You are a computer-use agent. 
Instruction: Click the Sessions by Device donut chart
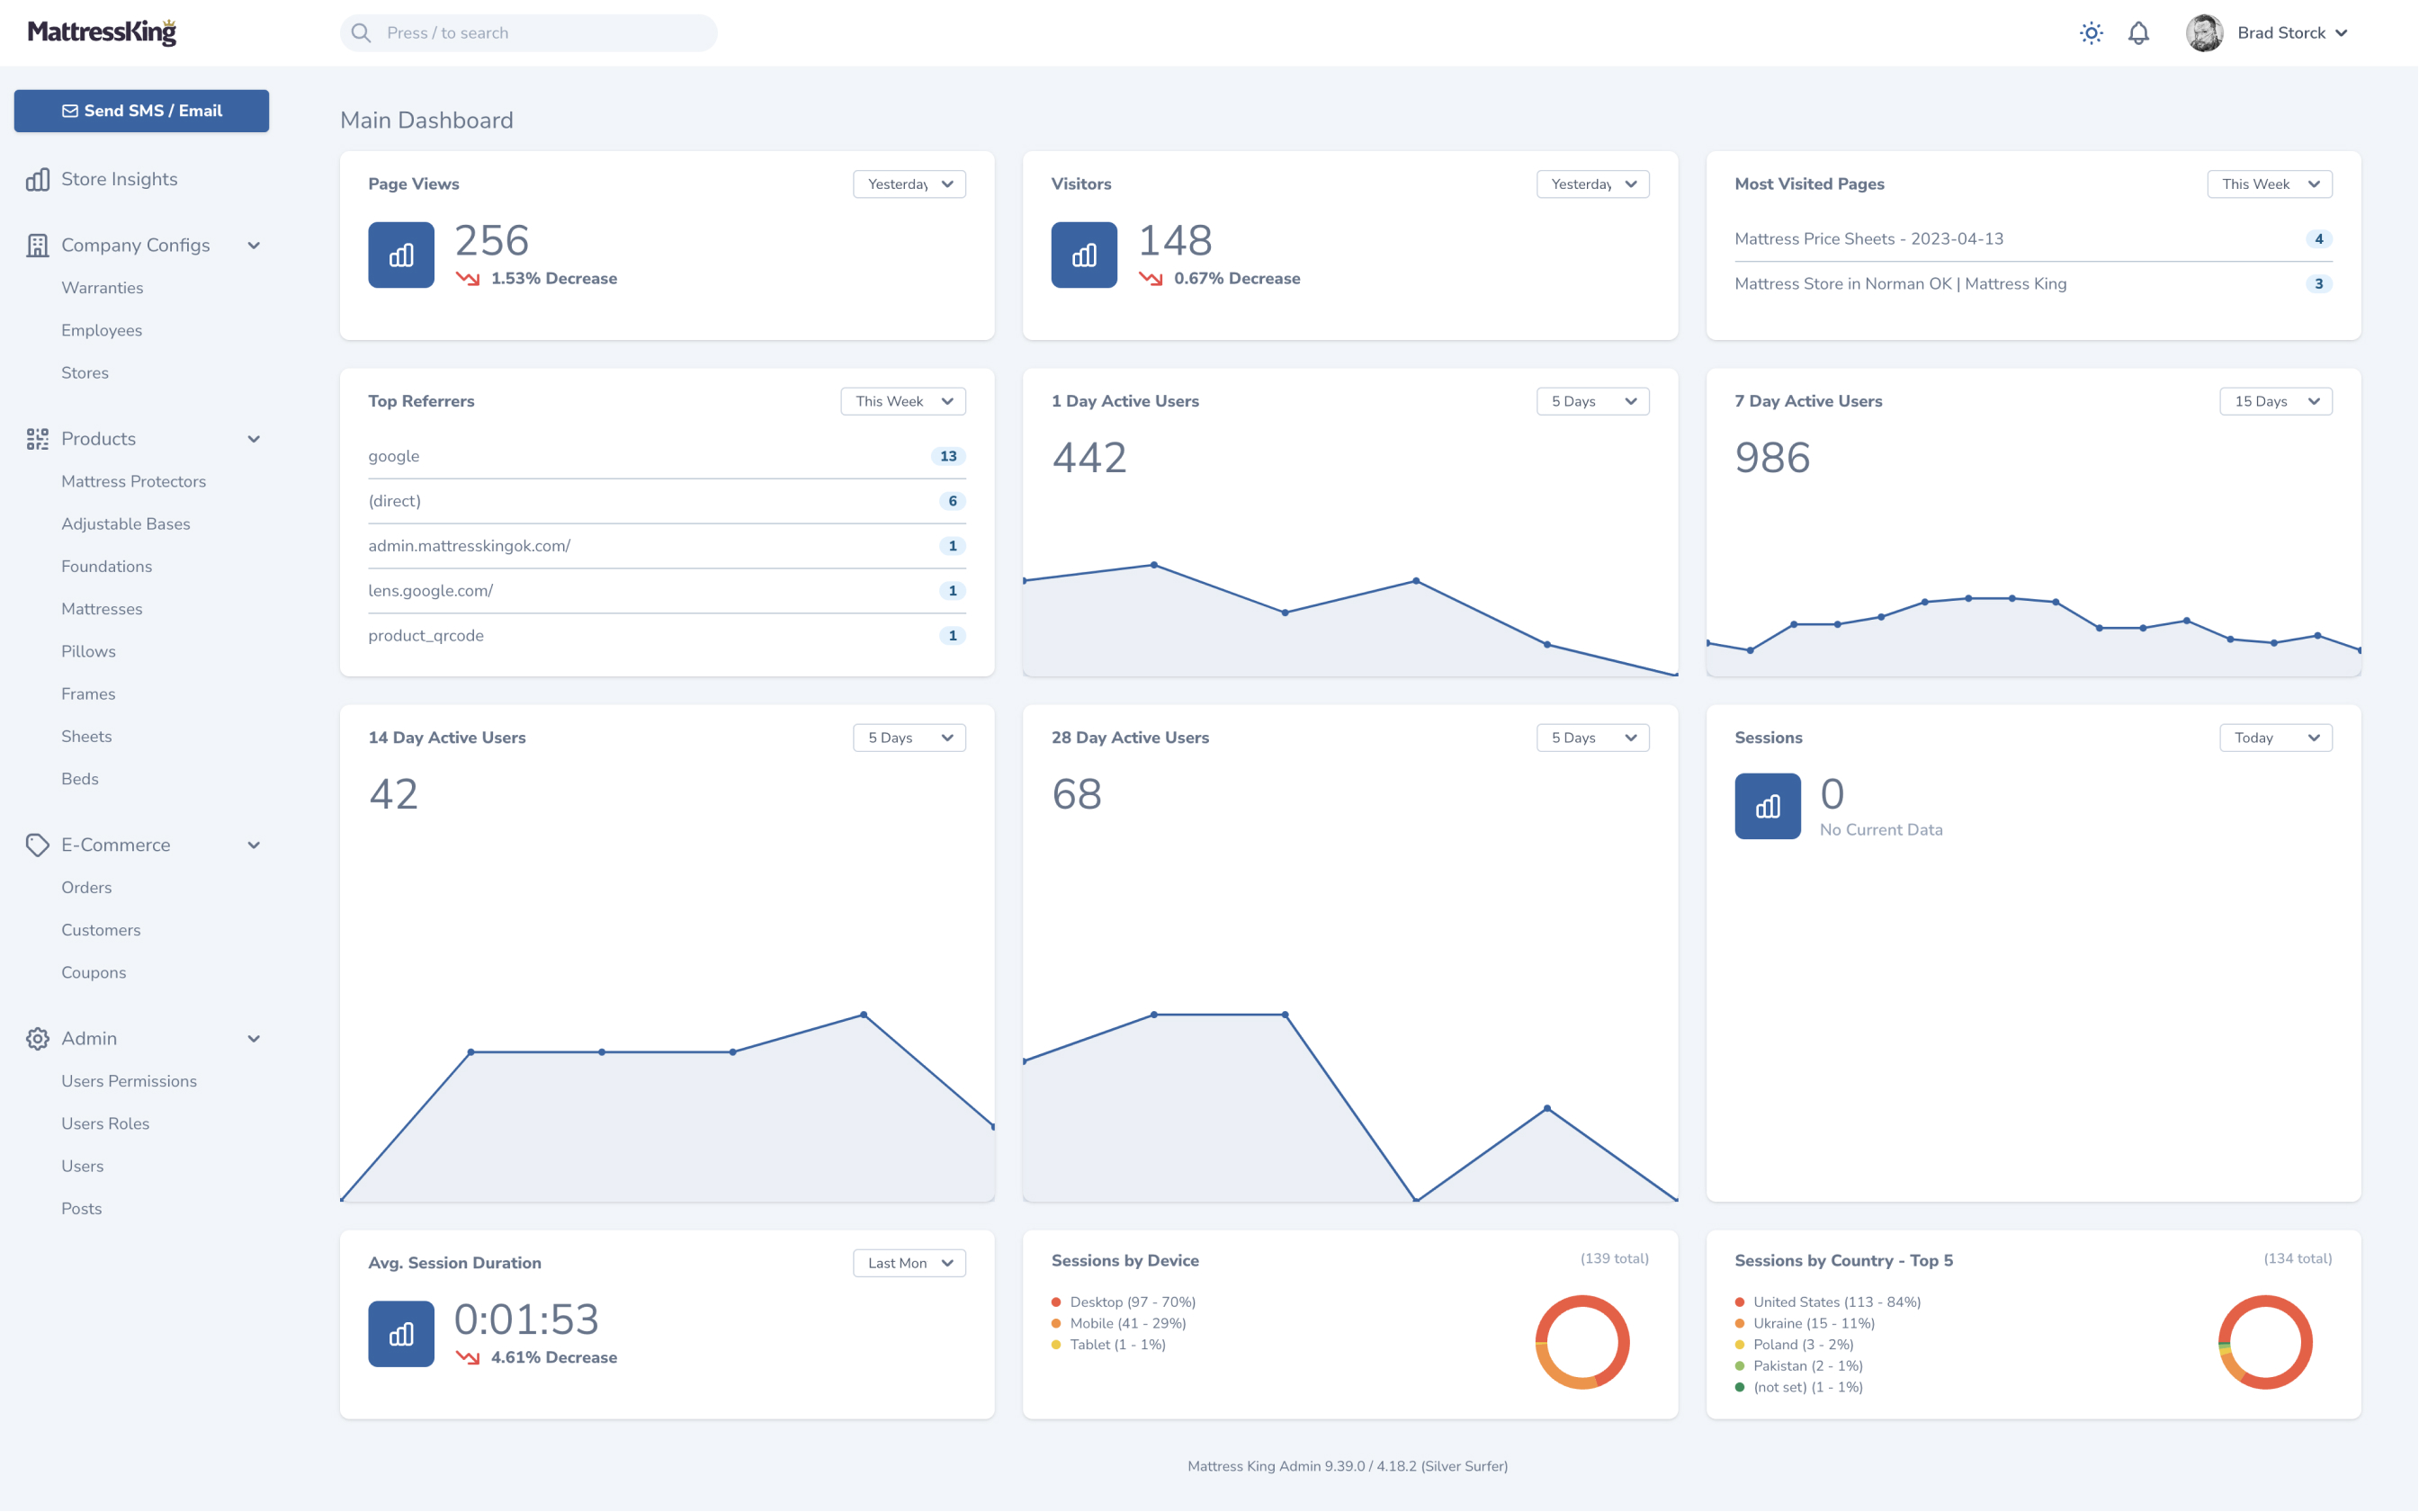click(x=1582, y=1342)
